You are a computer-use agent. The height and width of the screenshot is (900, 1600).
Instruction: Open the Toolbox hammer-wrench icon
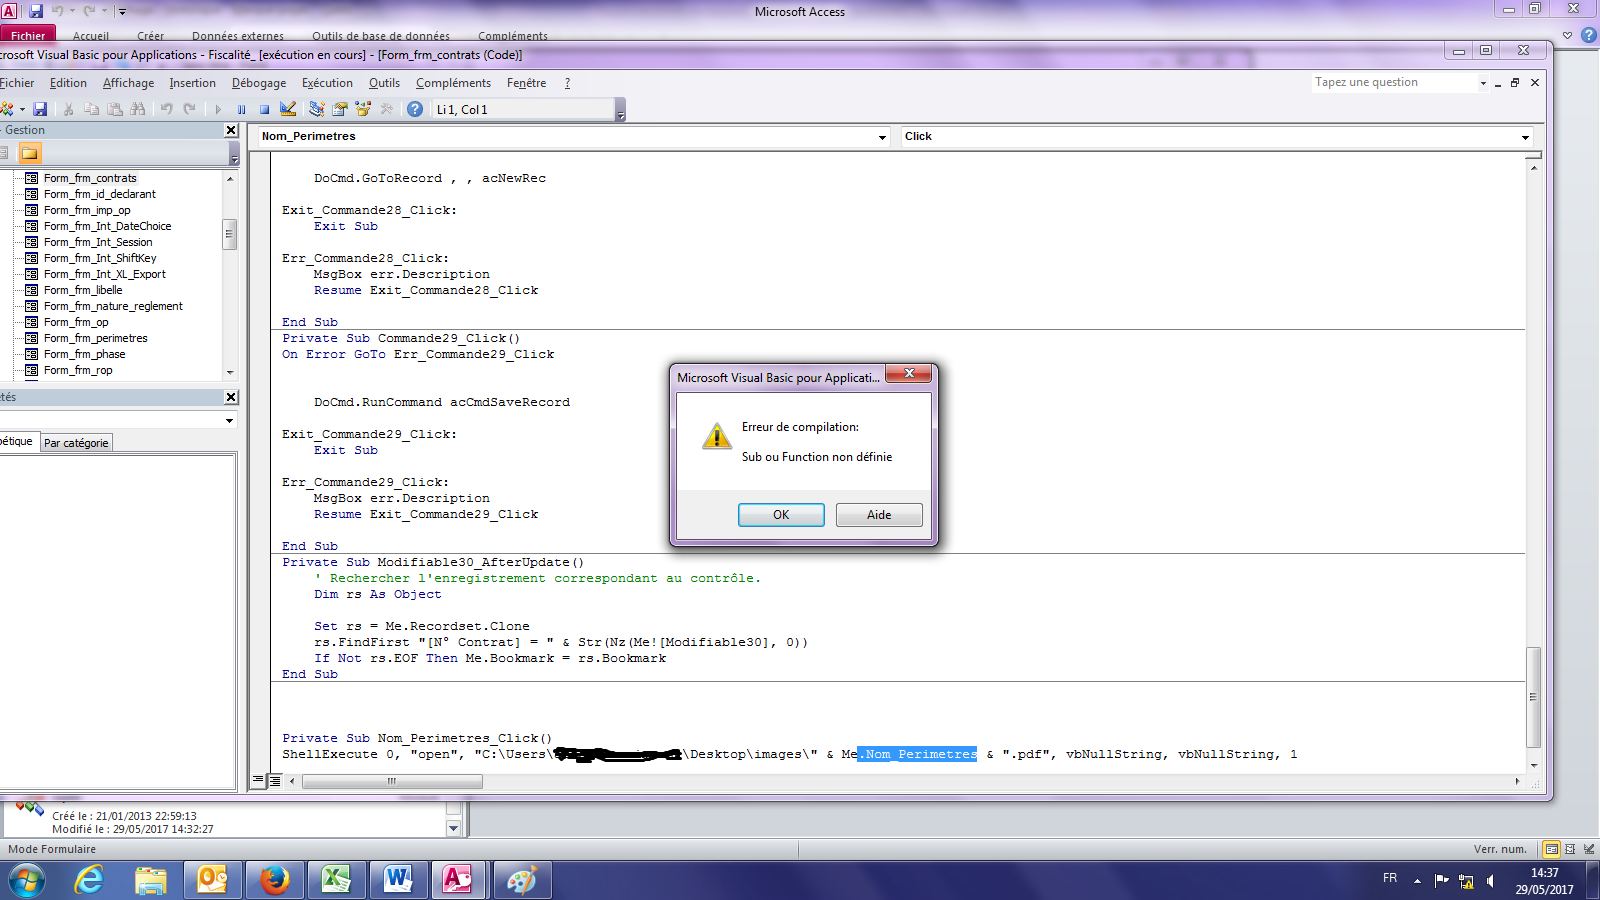click(x=386, y=109)
